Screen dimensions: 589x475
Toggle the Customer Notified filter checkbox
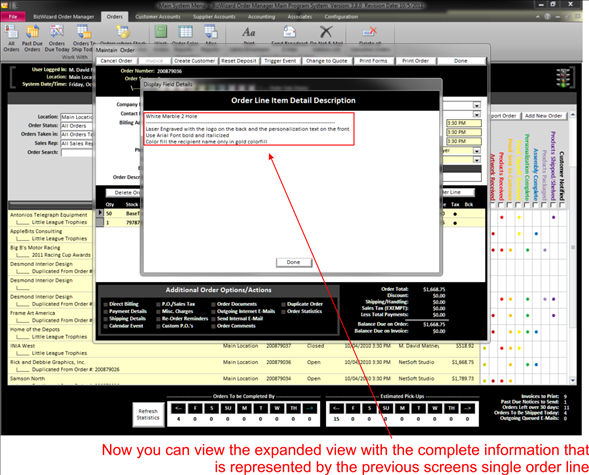tap(562, 205)
